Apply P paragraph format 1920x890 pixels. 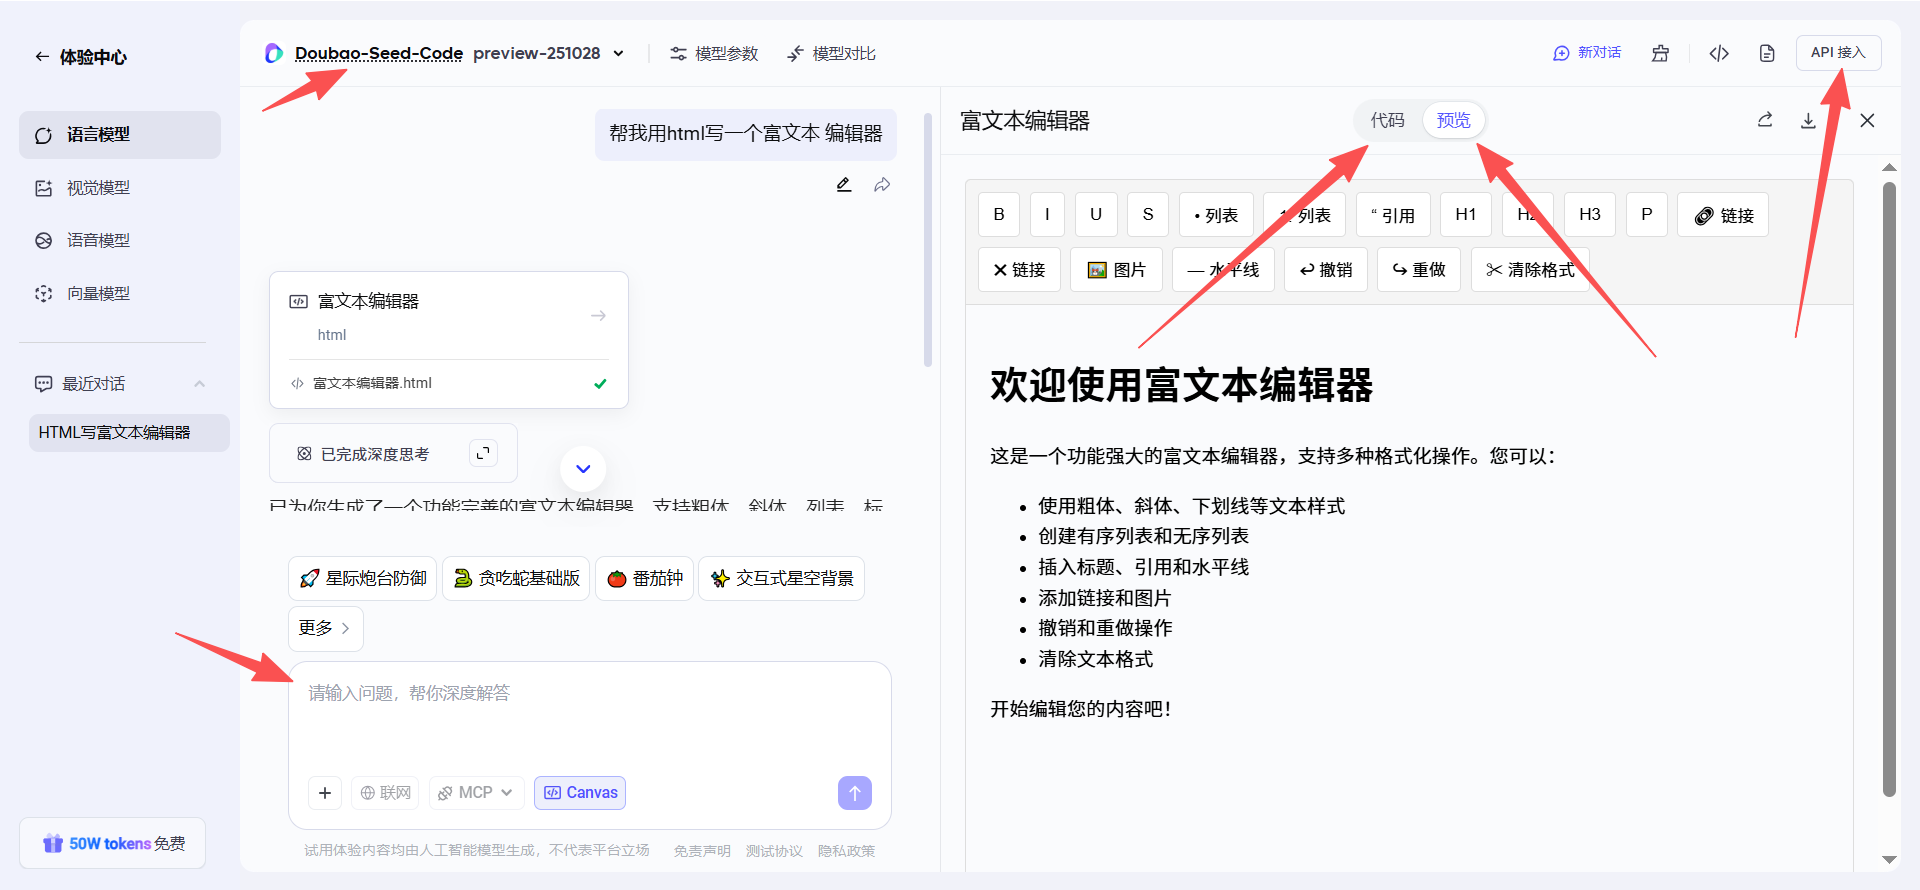[1647, 215]
